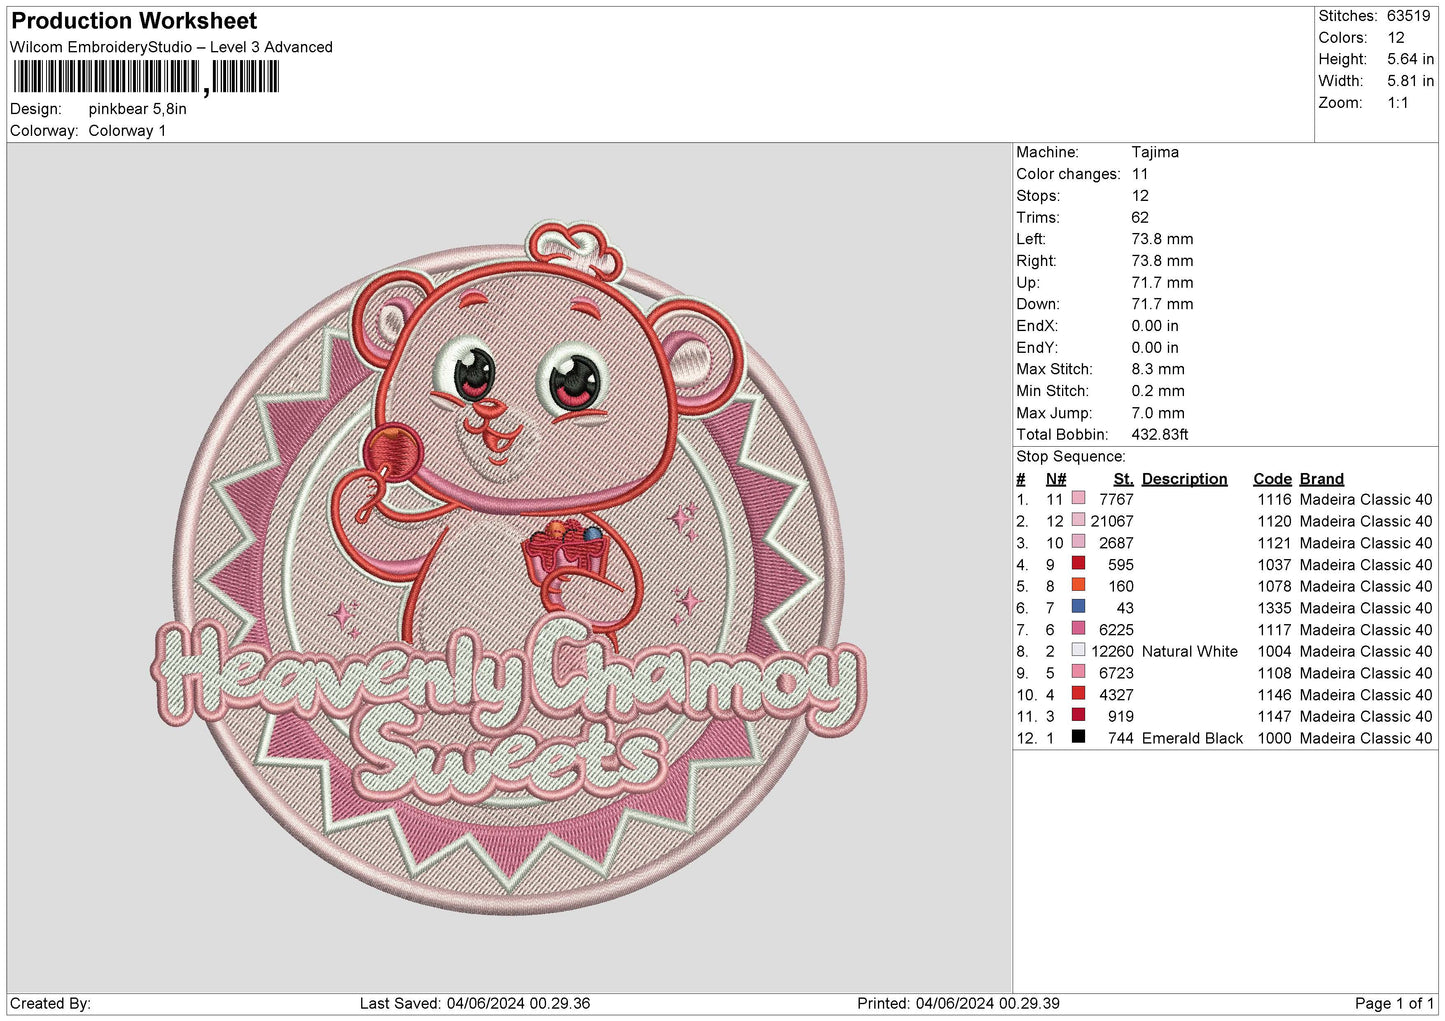
Task: Select the 1078 orange color swatch
Action: point(1078,585)
